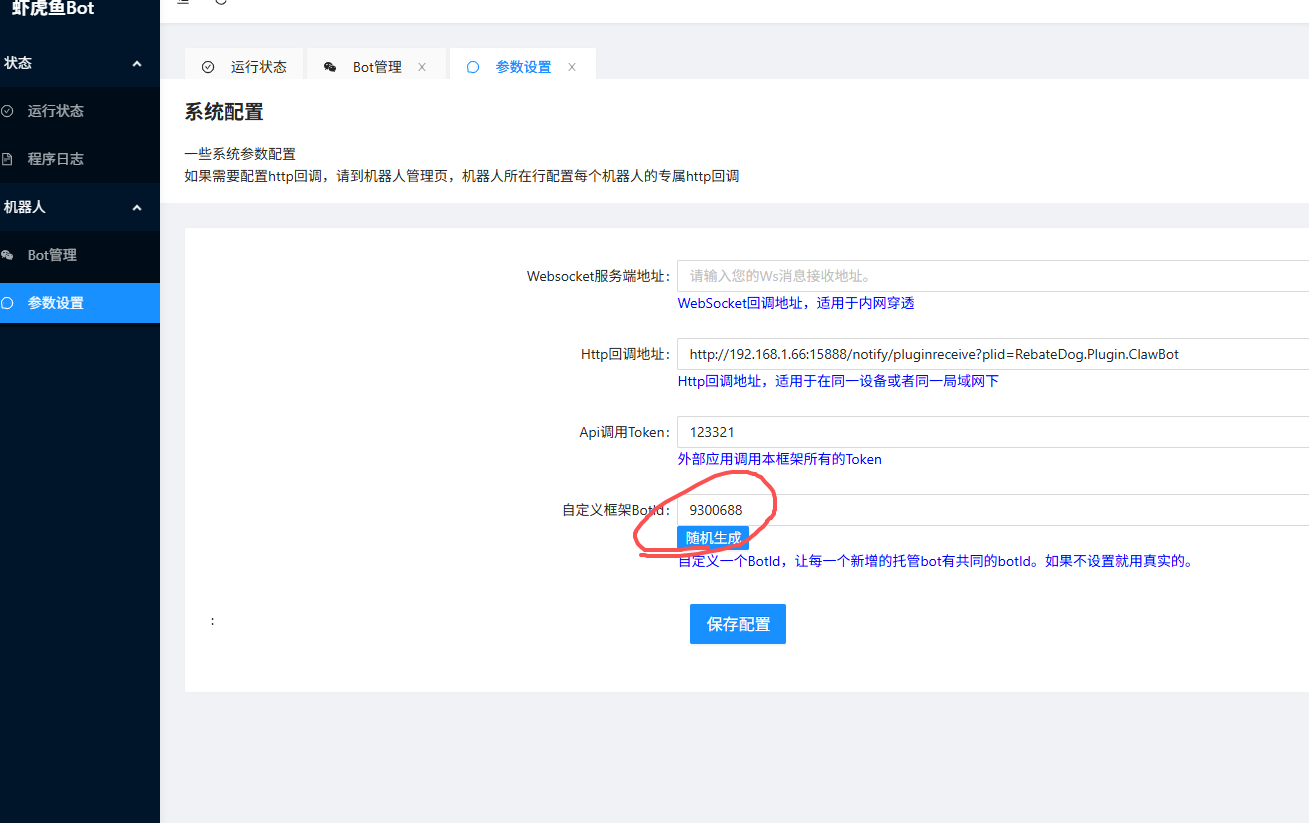1309x823 pixels.
Task: Collapse the 机器人 sidebar group
Action: tap(137, 207)
